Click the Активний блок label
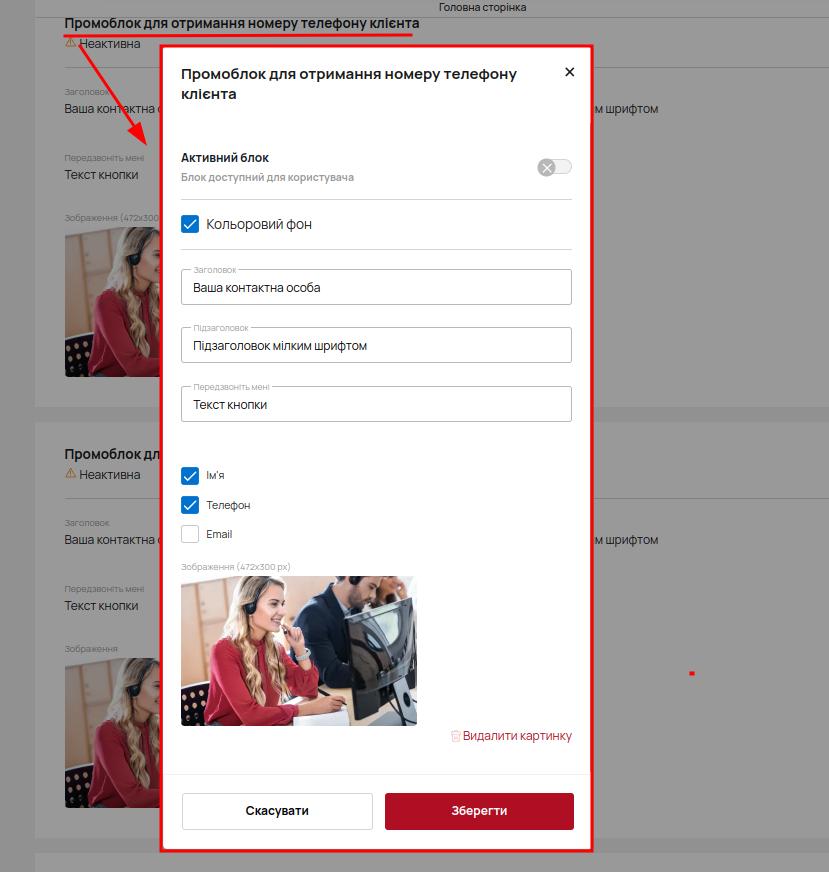 (x=225, y=158)
